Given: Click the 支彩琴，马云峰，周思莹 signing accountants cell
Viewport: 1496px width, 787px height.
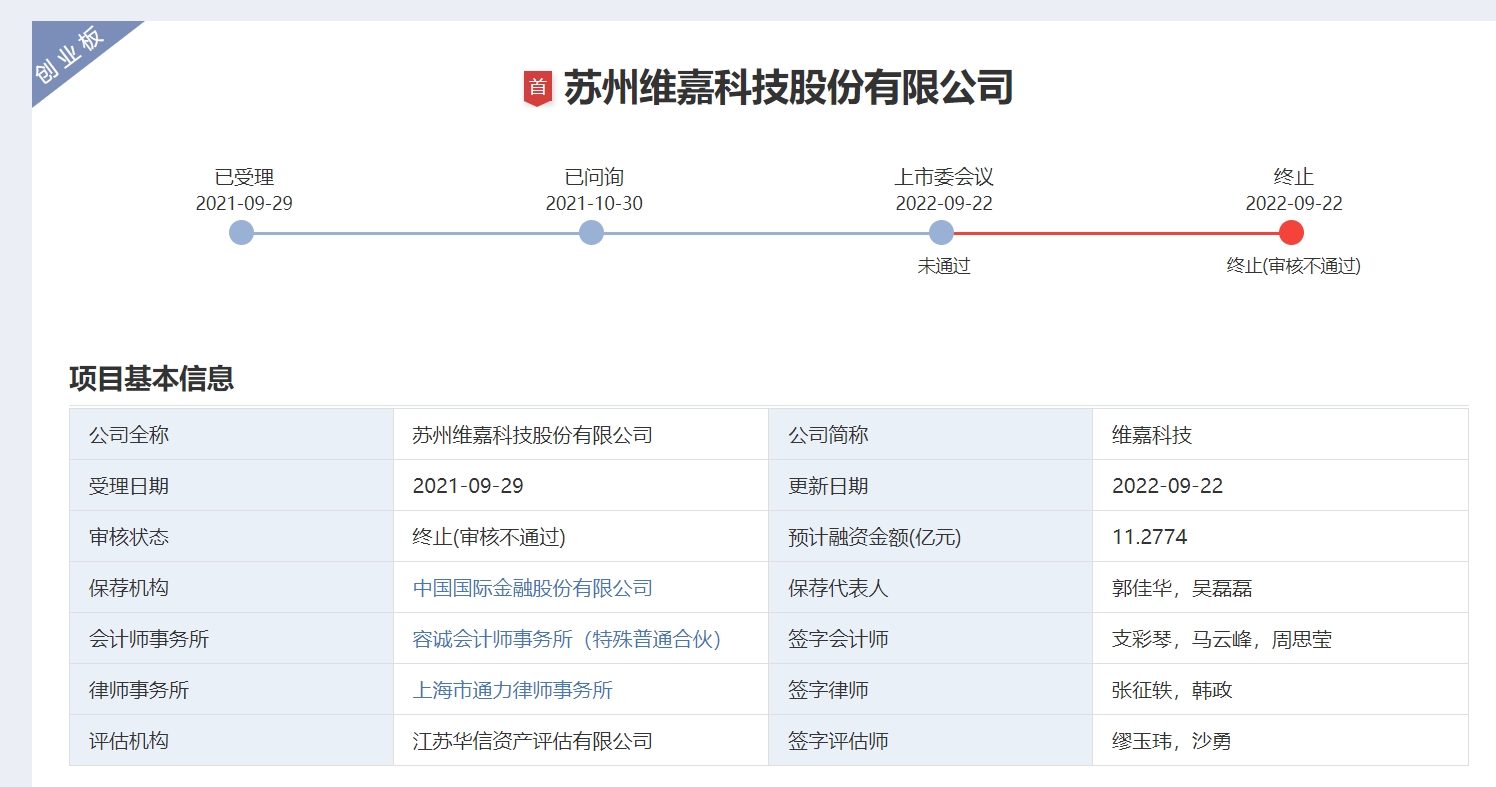Looking at the screenshot, I should coord(1221,639).
